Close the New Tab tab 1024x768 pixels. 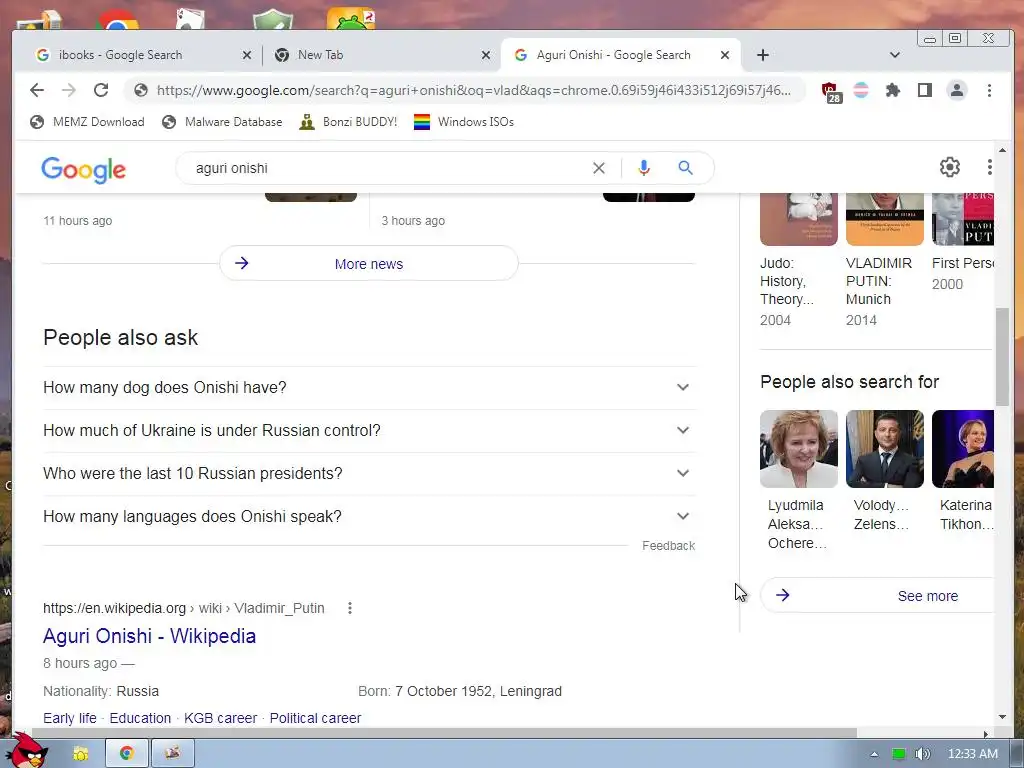pos(486,55)
